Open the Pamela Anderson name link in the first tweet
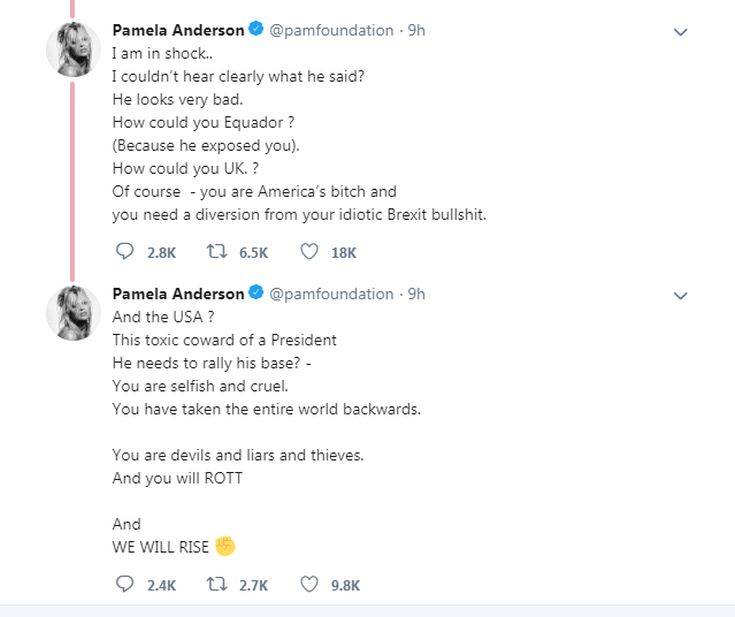This screenshot has height=617, width=735. tap(178, 30)
